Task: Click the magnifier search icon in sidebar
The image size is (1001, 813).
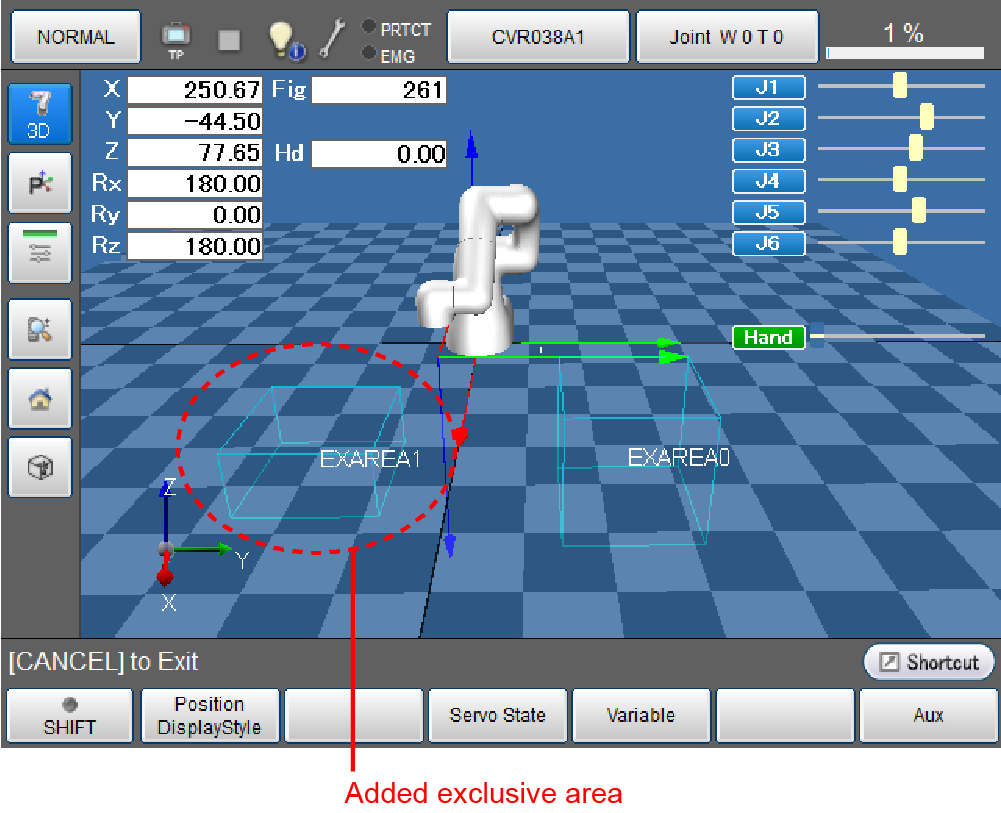Action: 39,329
